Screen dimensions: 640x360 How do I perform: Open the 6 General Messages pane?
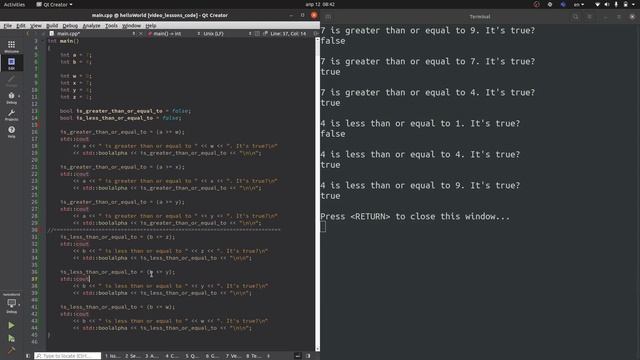point(212,356)
